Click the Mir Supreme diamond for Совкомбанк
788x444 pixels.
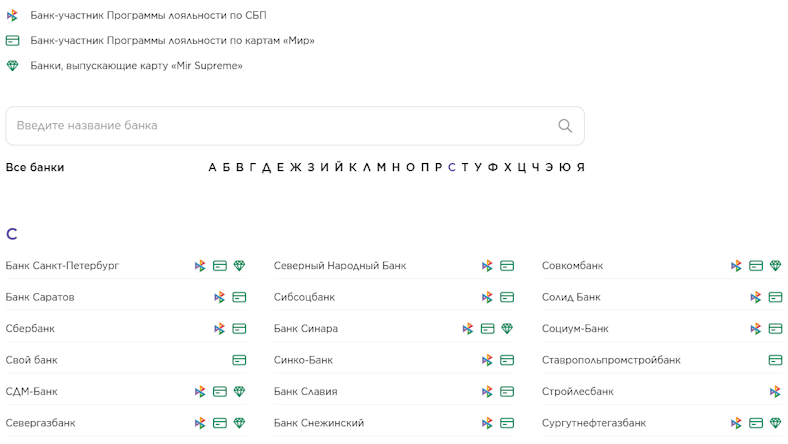coord(775,265)
